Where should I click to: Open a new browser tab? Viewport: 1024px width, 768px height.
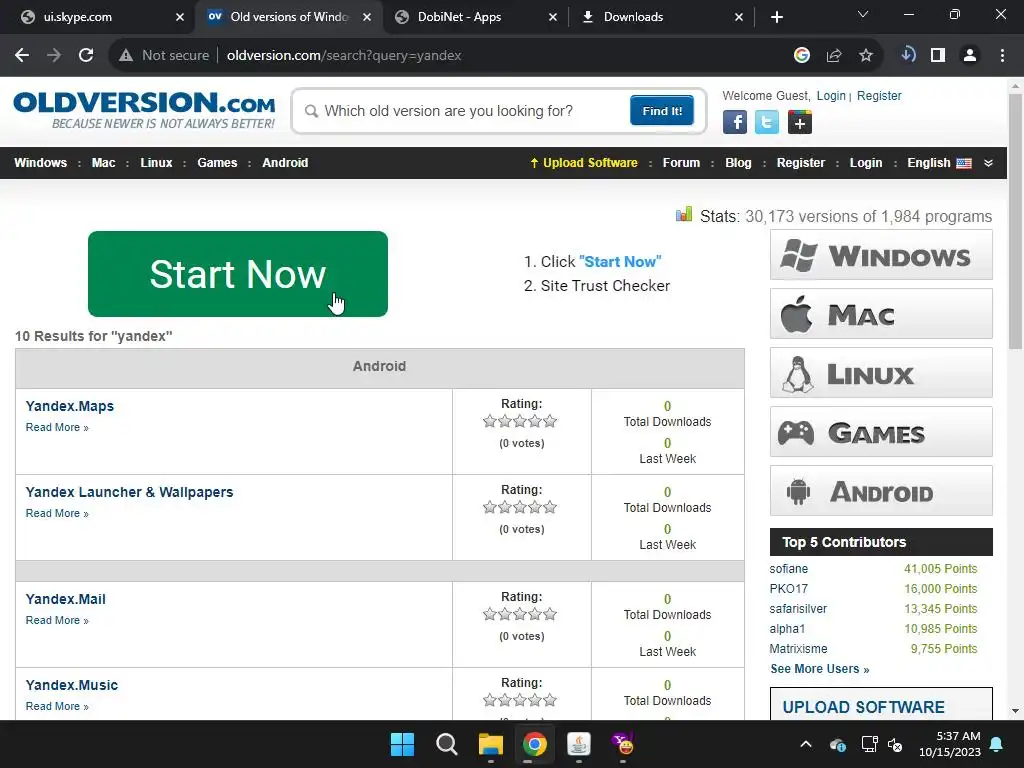(x=776, y=17)
